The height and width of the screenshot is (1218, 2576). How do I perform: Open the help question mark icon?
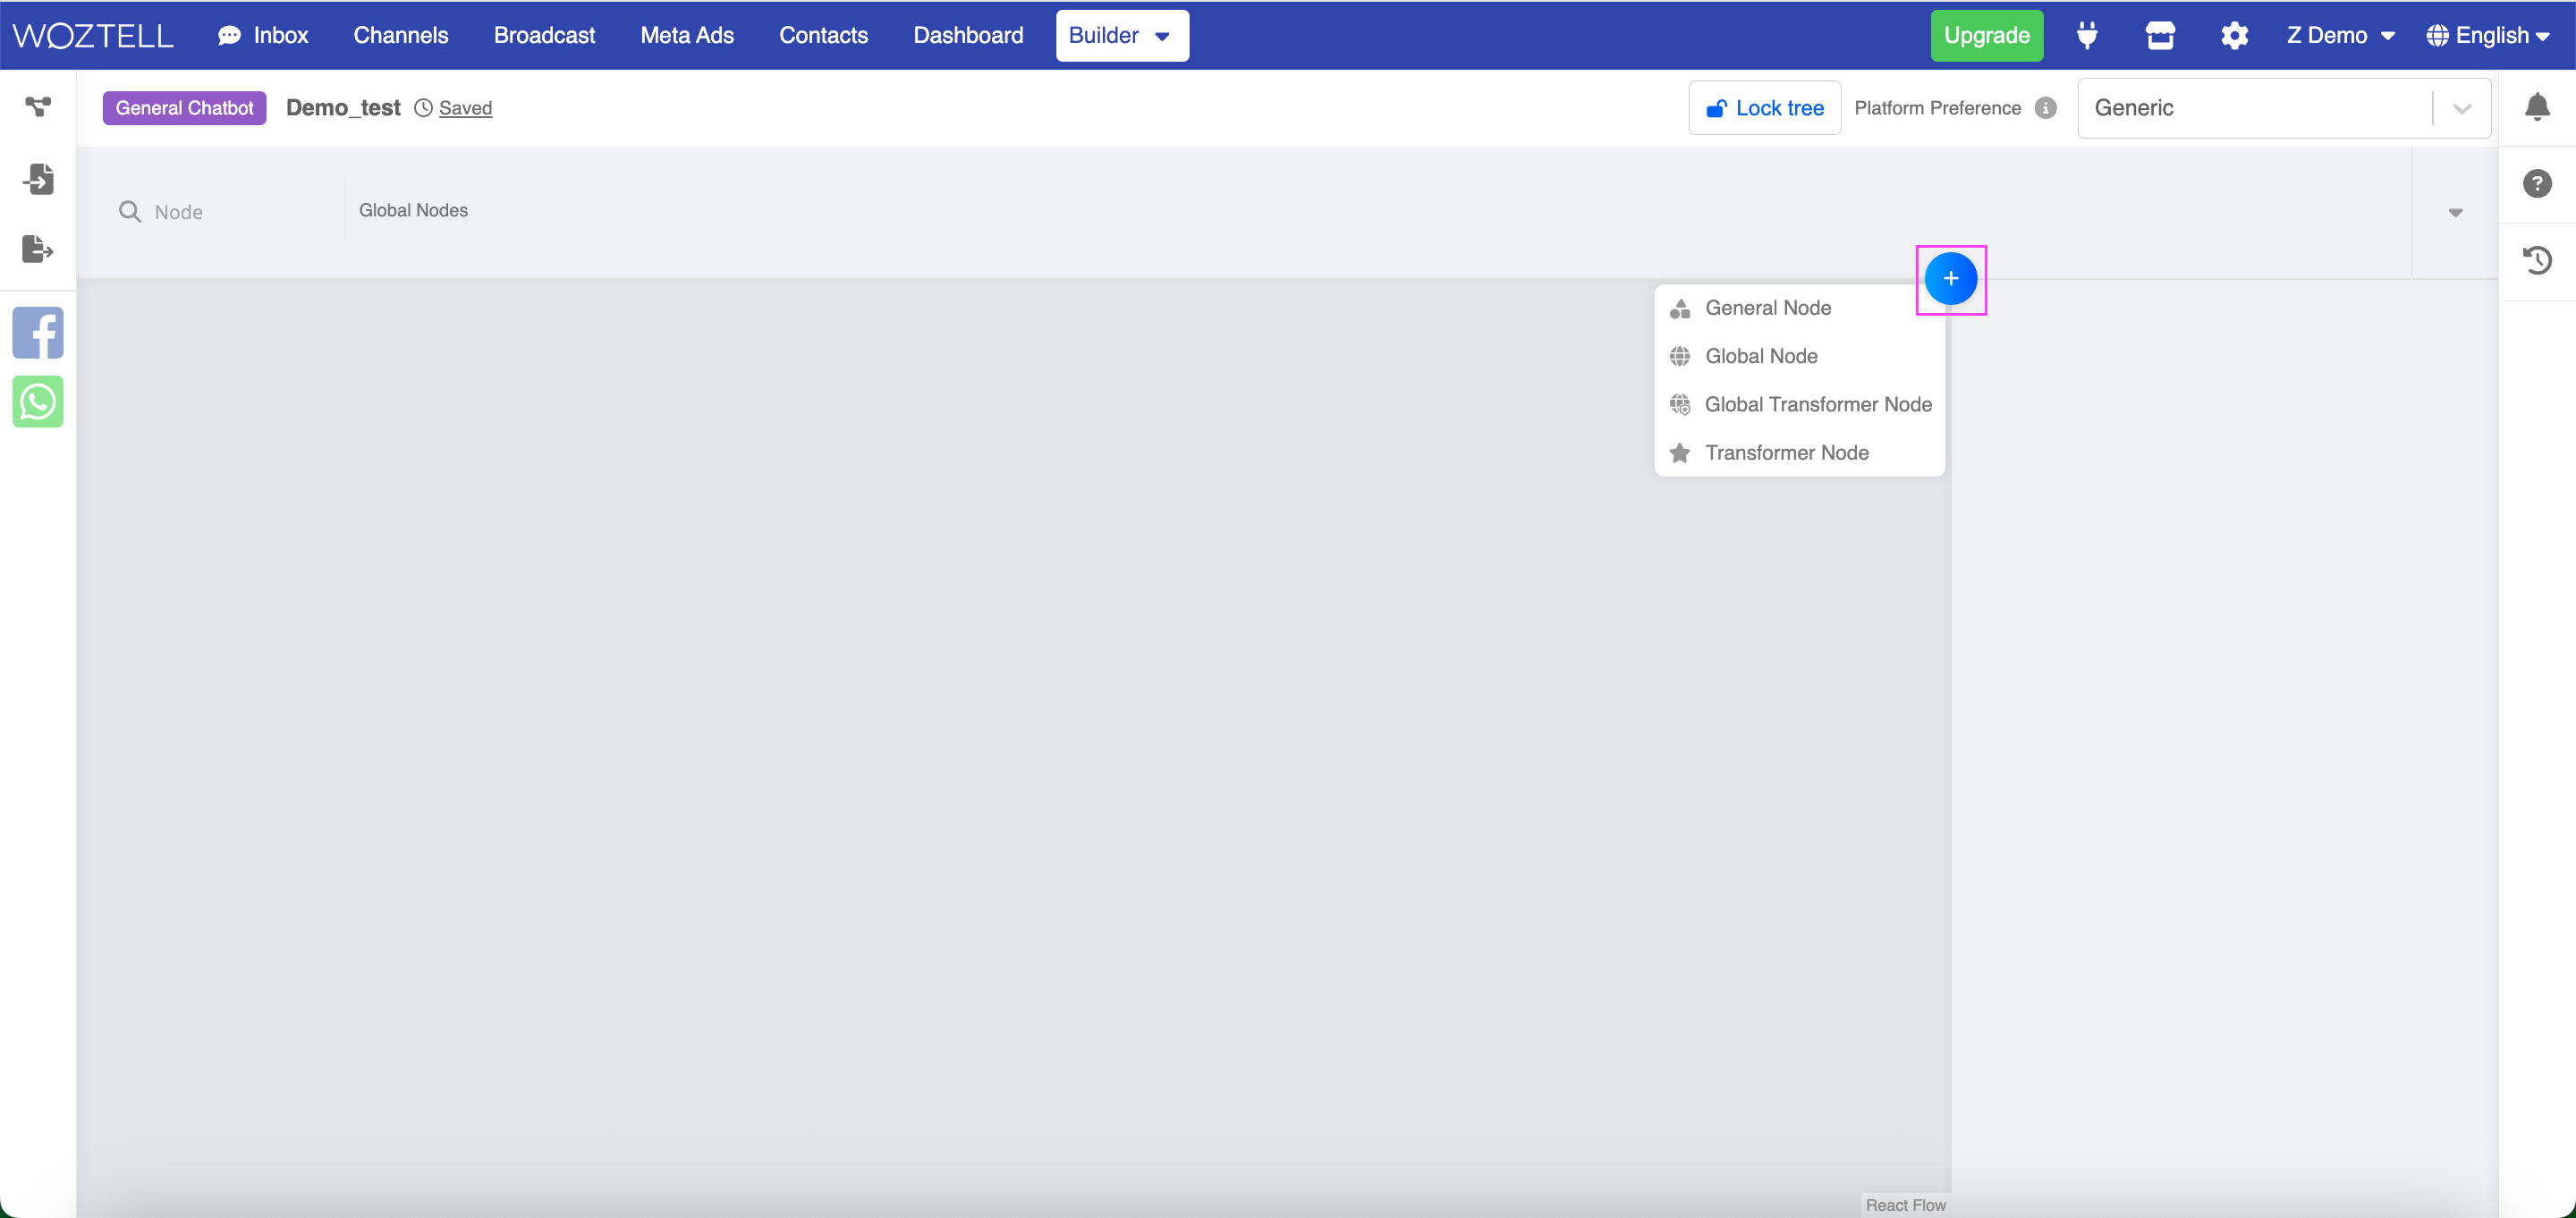click(2537, 183)
